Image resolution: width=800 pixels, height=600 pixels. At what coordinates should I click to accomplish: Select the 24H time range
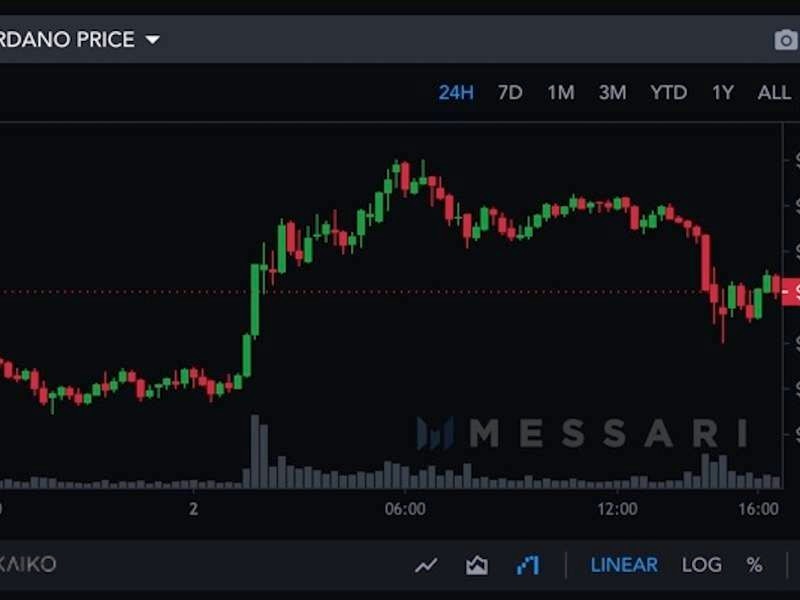pyautogui.click(x=455, y=93)
